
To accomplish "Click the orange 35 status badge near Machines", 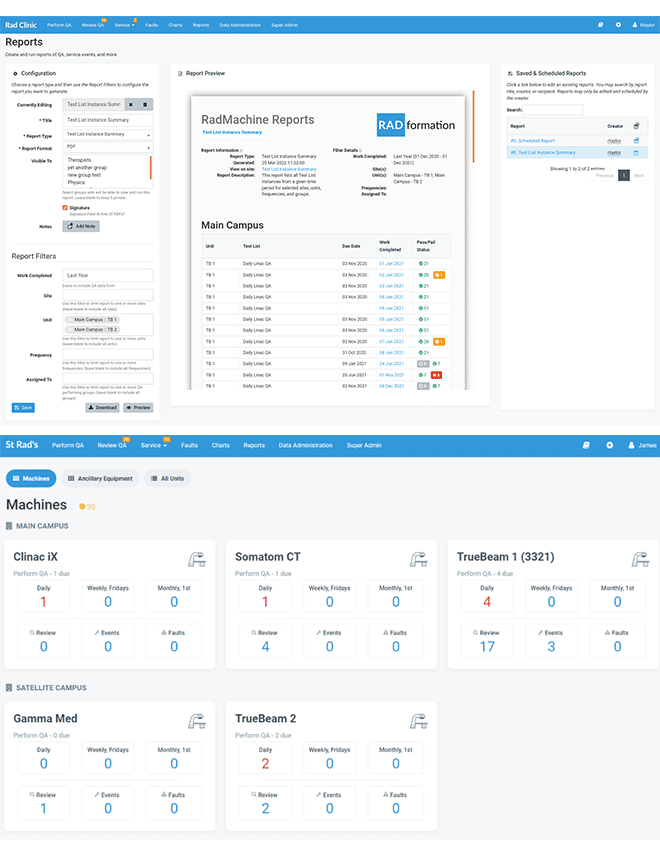I will tap(88, 506).
